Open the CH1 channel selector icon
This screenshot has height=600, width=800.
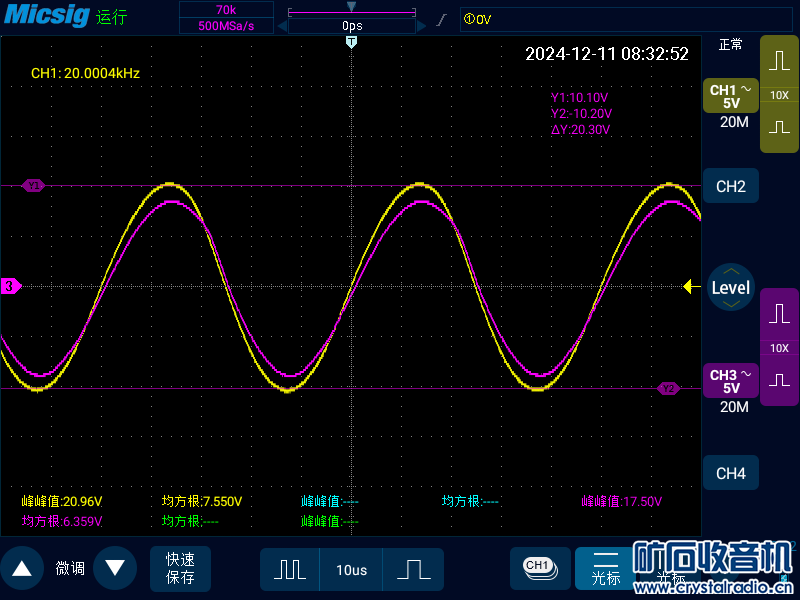[539, 567]
